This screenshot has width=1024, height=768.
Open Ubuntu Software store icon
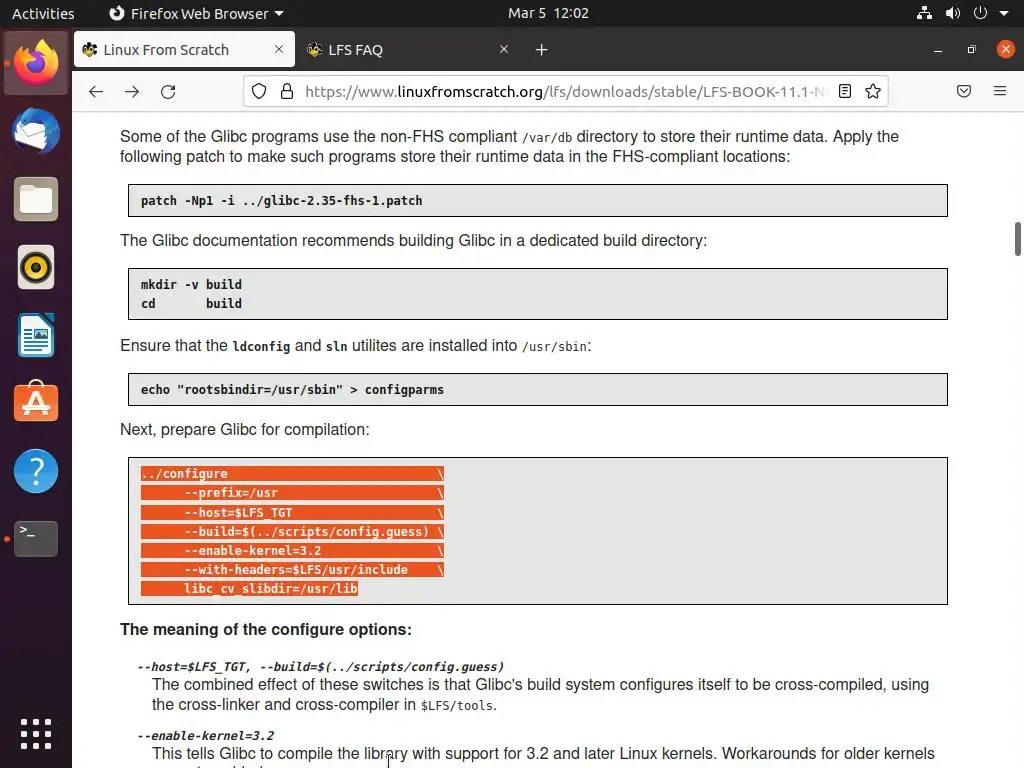pyautogui.click(x=36, y=402)
